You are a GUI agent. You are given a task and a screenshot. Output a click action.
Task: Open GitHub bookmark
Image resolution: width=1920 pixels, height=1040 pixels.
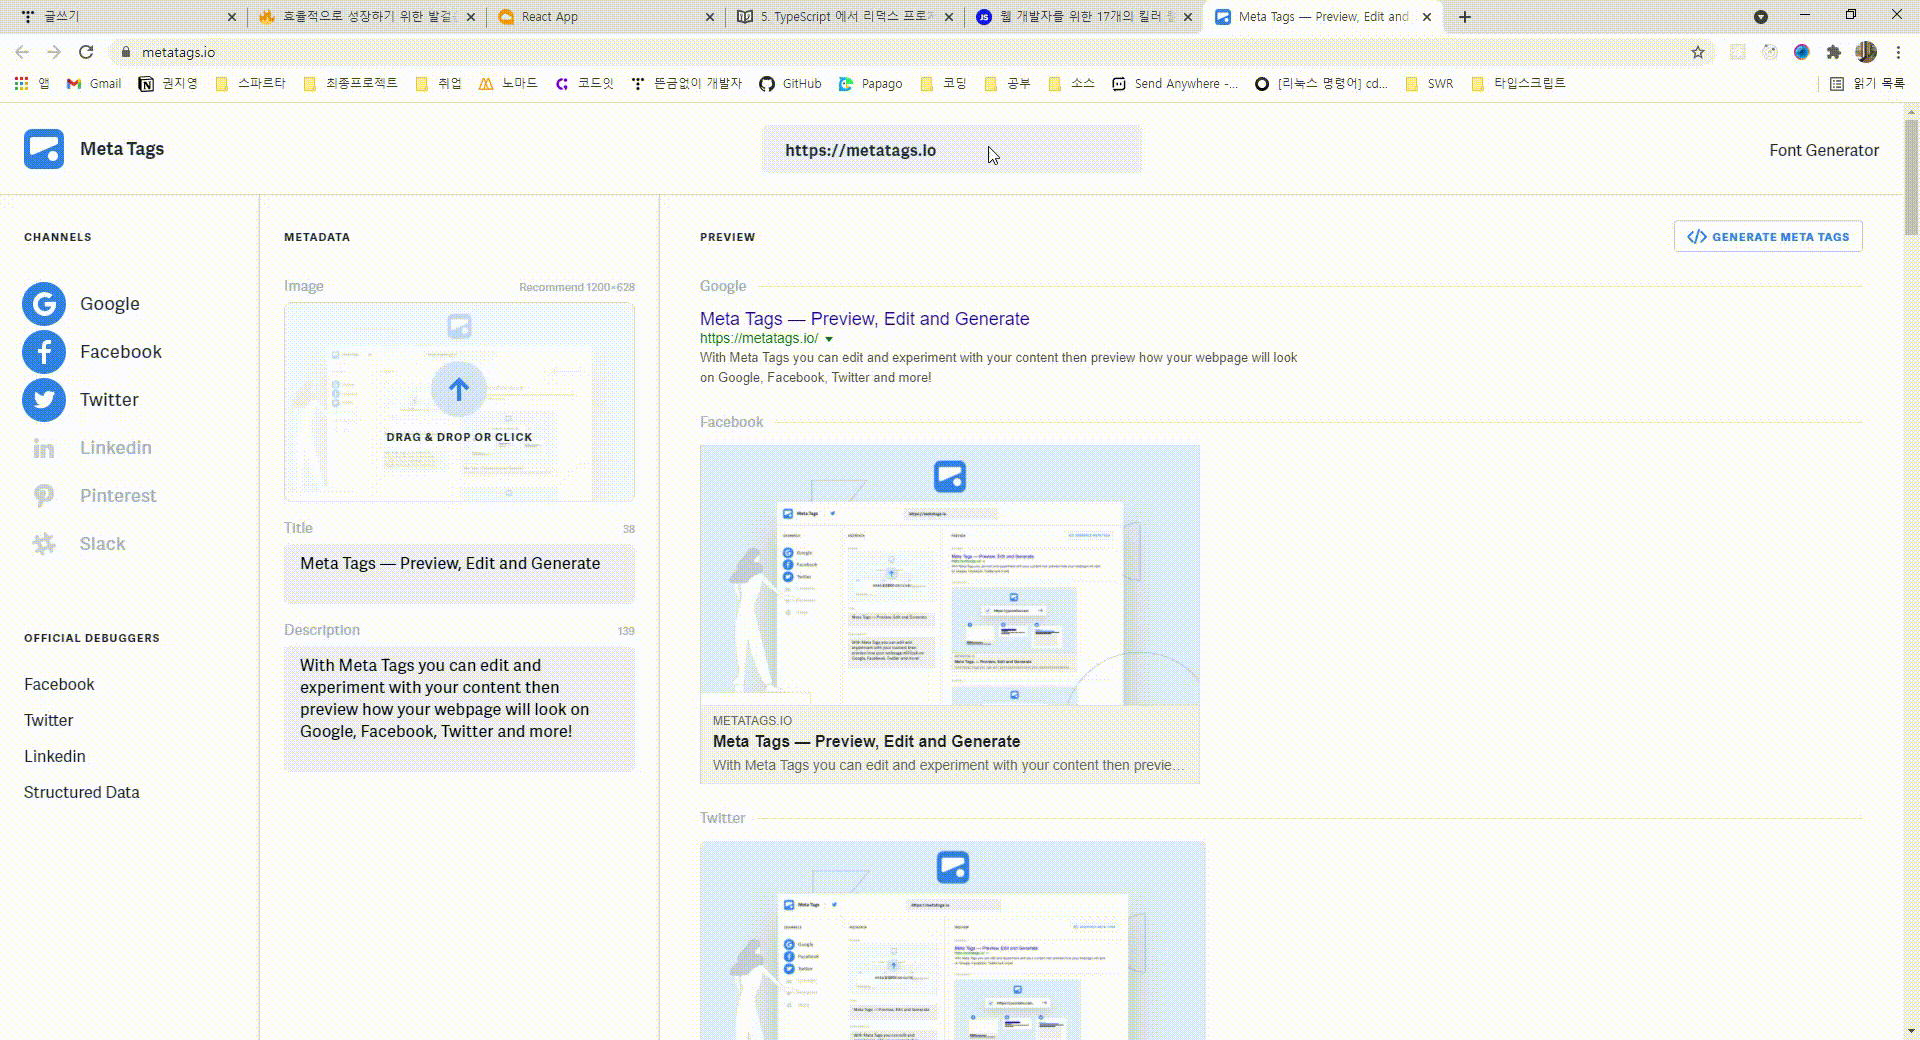790,84
